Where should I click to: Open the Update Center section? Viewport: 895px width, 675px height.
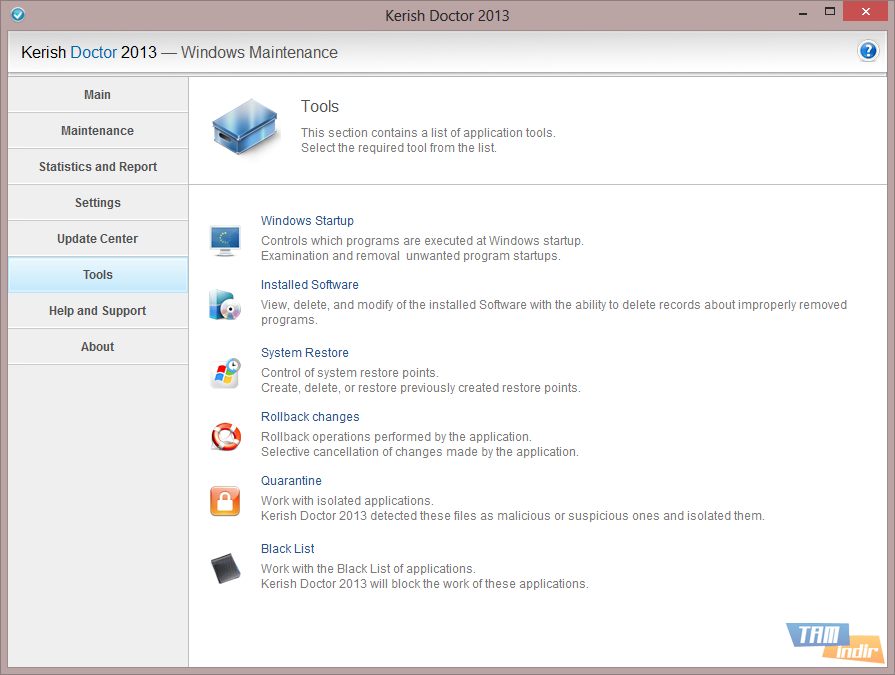point(98,239)
